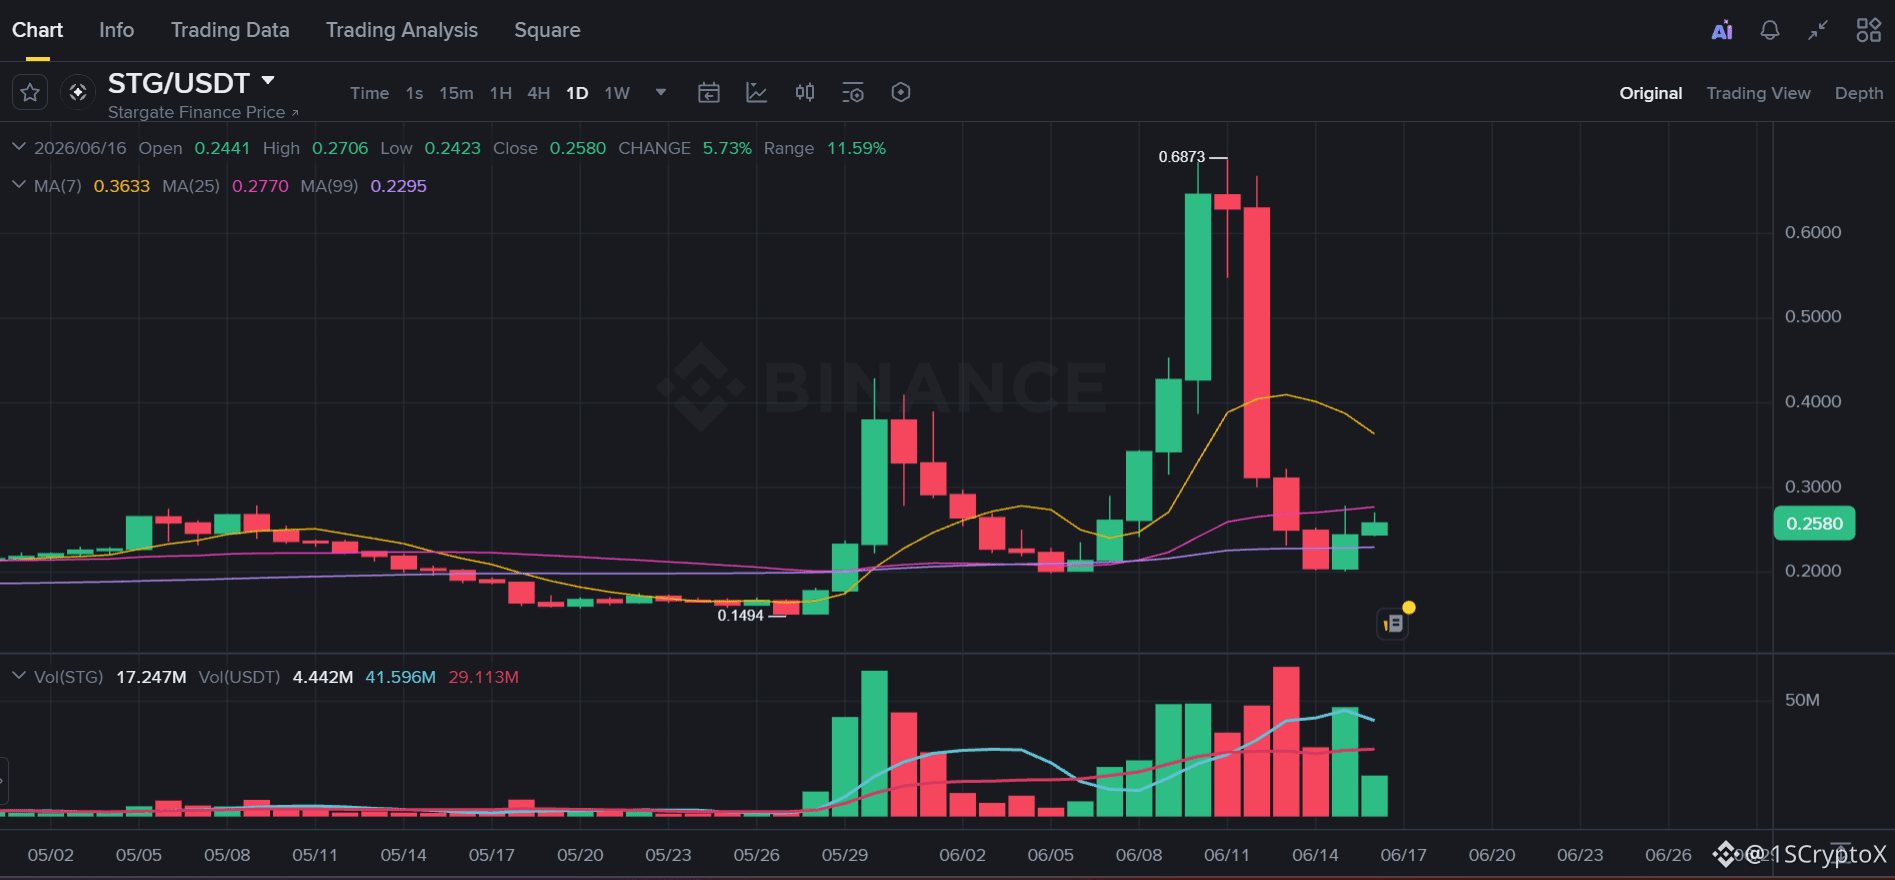Image resolution: width=1895 pixels, height=880 pixels.
Task: Click the AI assistant icon
Action: tap(1722, 31)
